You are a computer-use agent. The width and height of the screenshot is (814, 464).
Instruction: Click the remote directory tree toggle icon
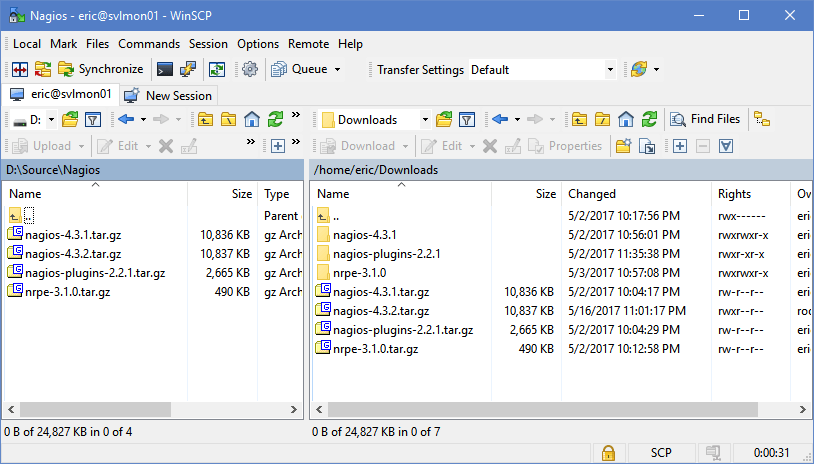tap(762, 120)
